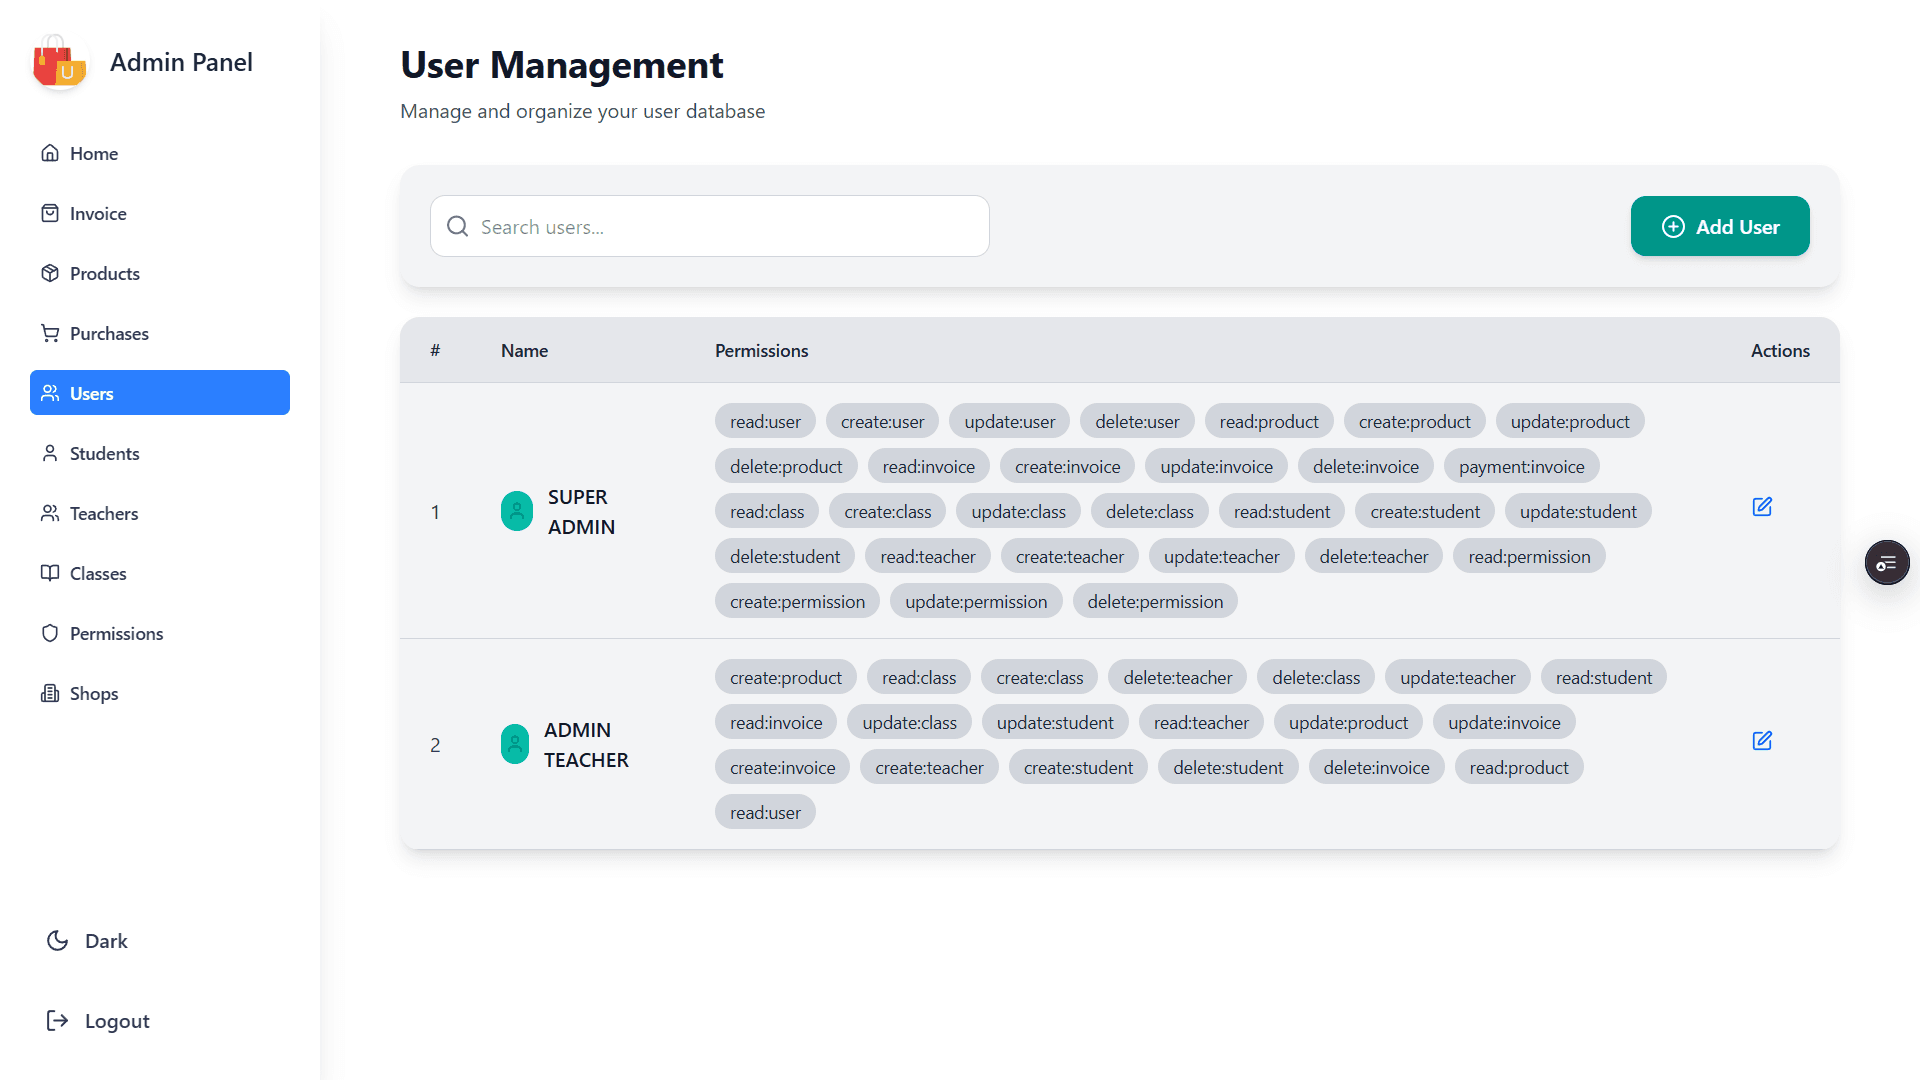
Task: Open the Students page
Action: 160,453
